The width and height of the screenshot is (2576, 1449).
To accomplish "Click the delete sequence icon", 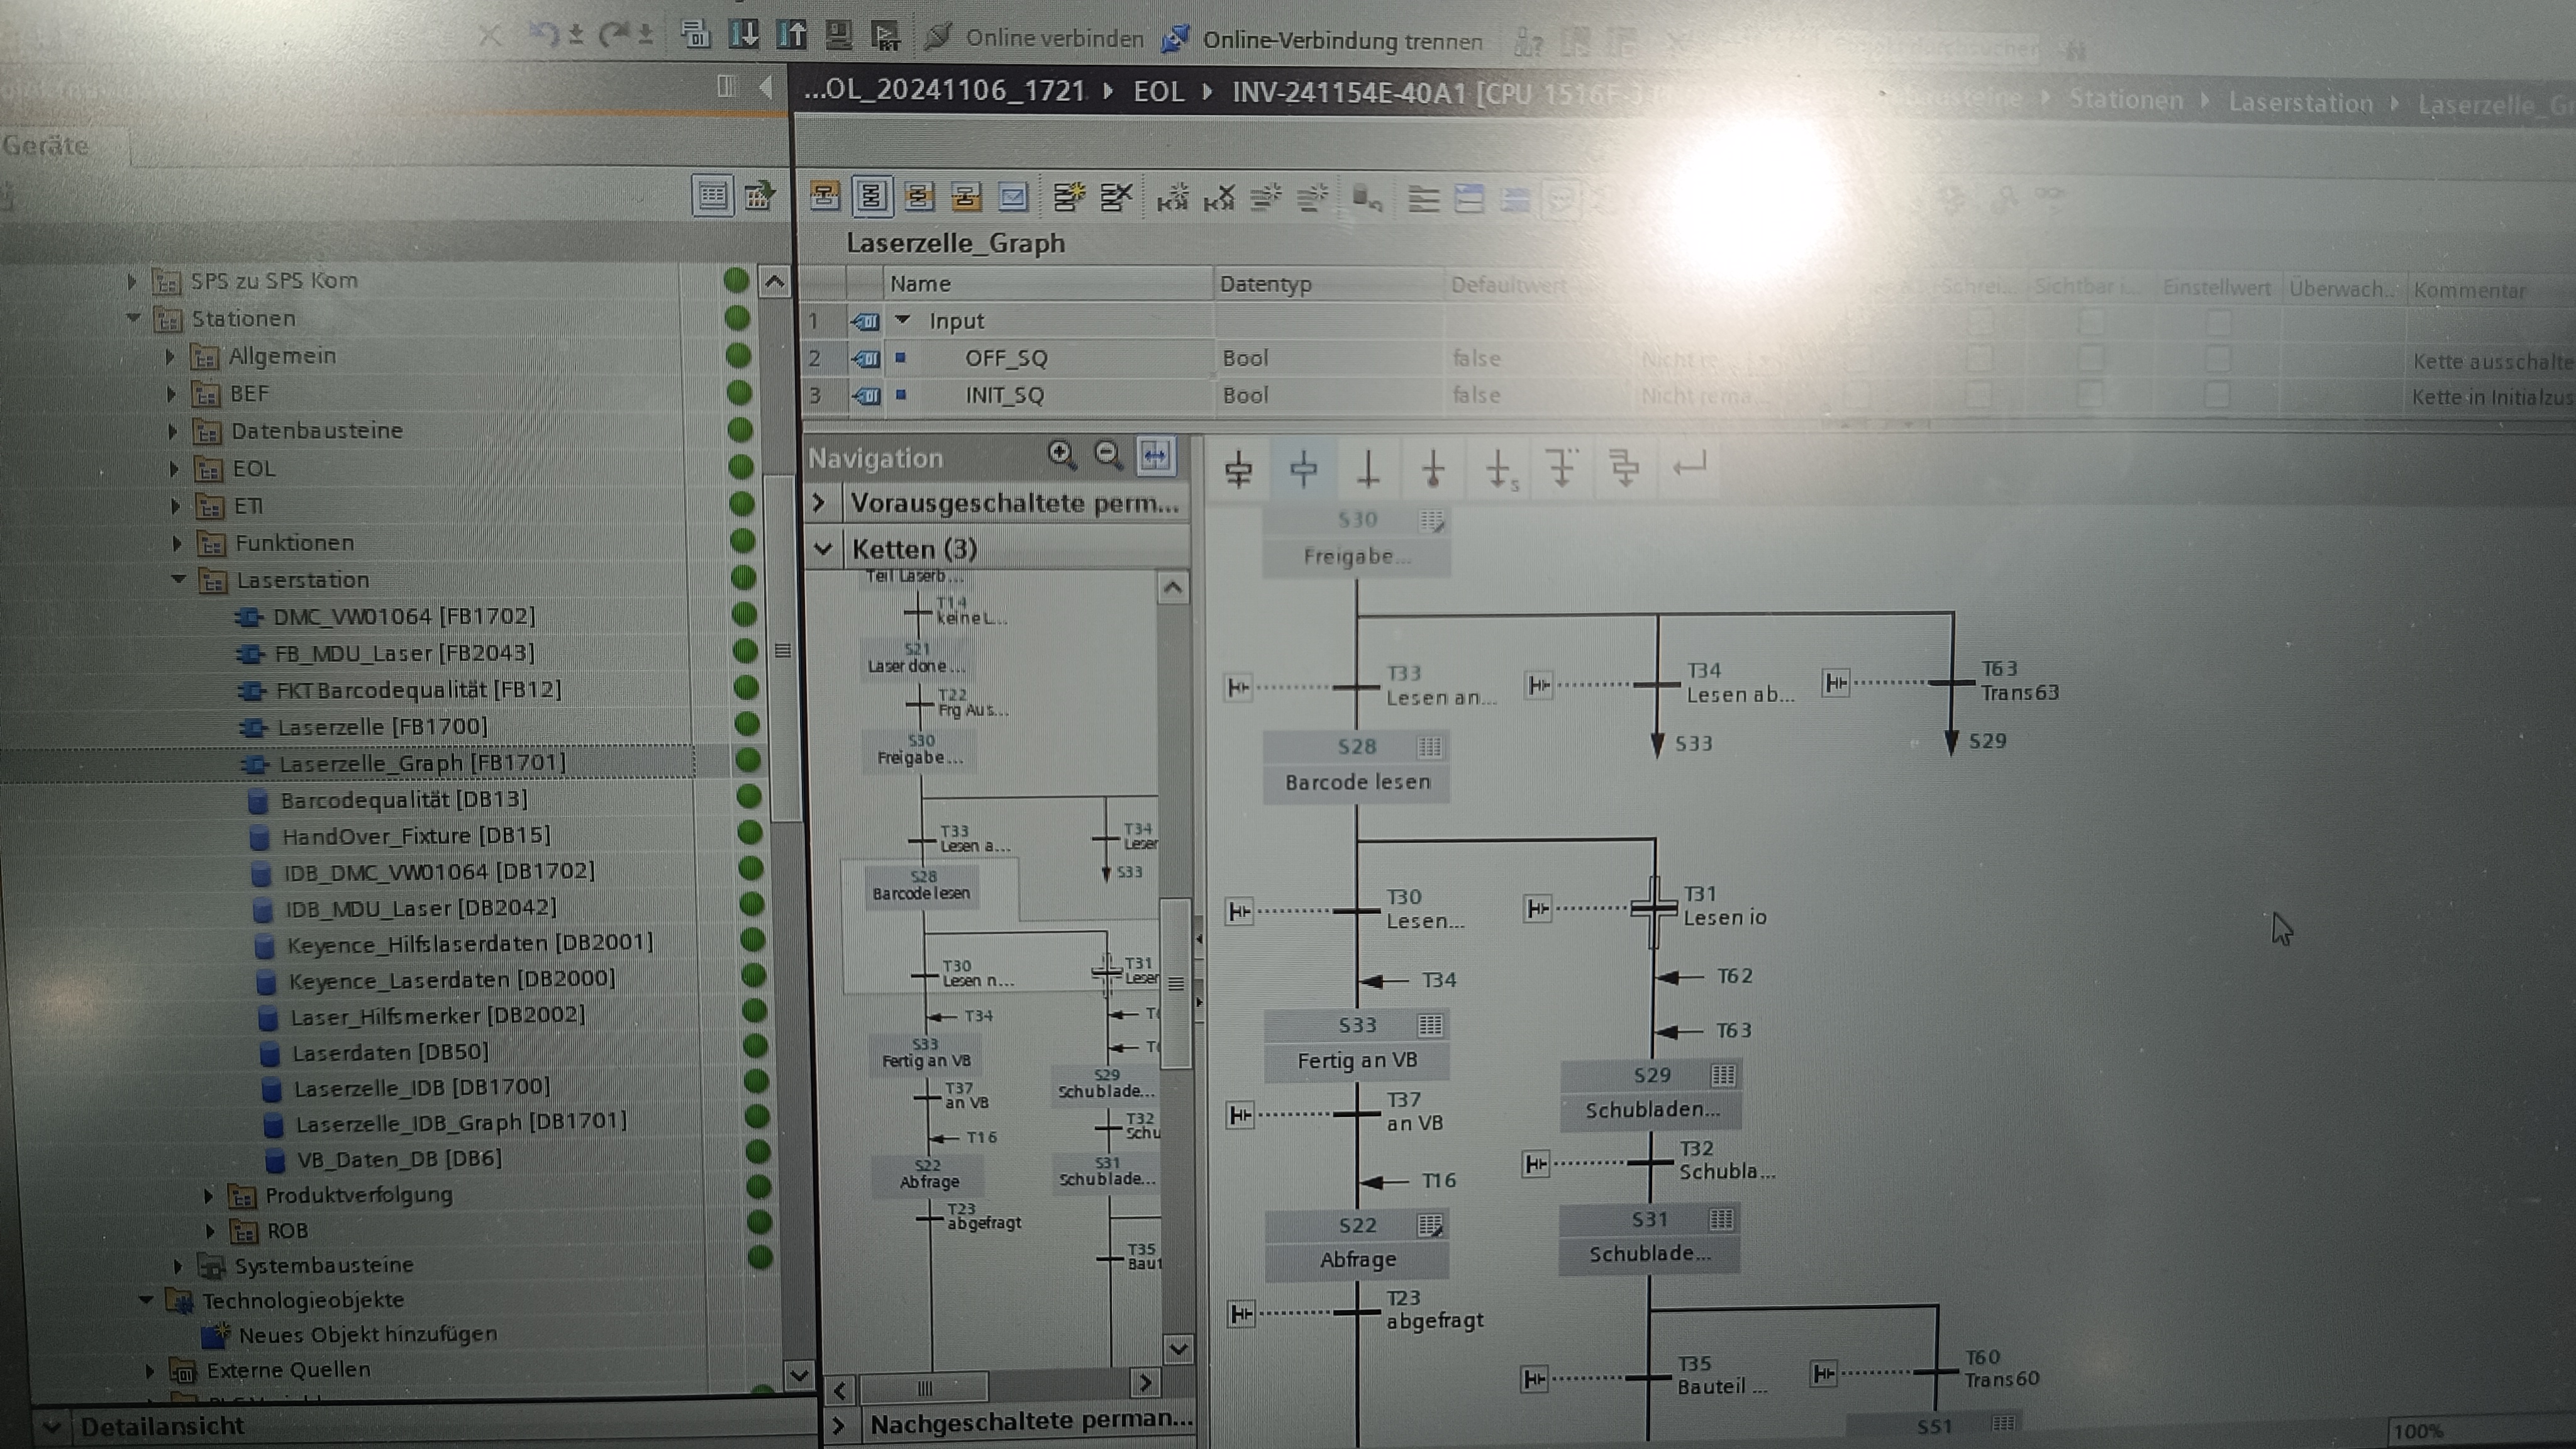I will (1115, 196).
